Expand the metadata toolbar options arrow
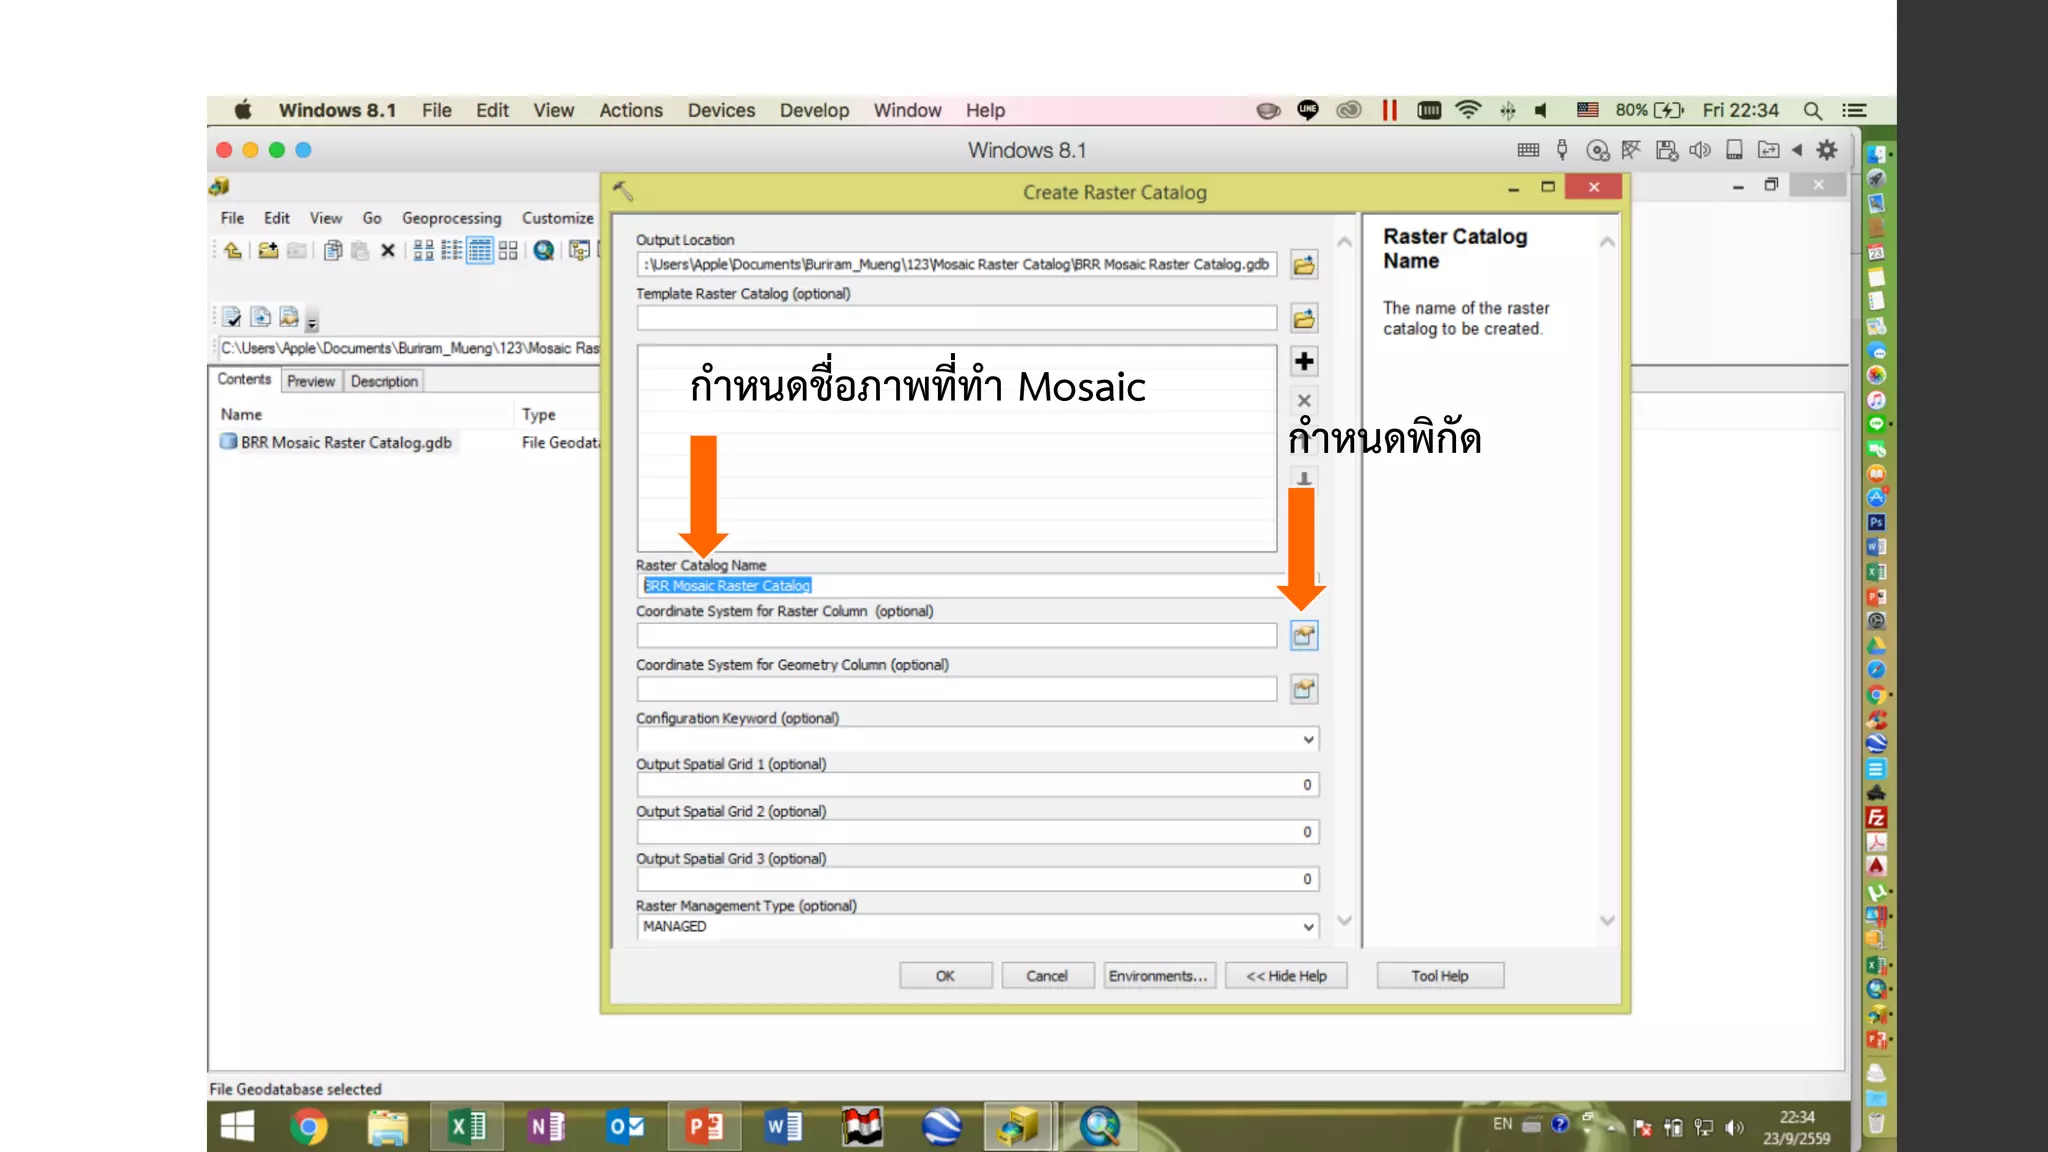This screenshot has width=2048, height=1152. [x=312, y=322]
